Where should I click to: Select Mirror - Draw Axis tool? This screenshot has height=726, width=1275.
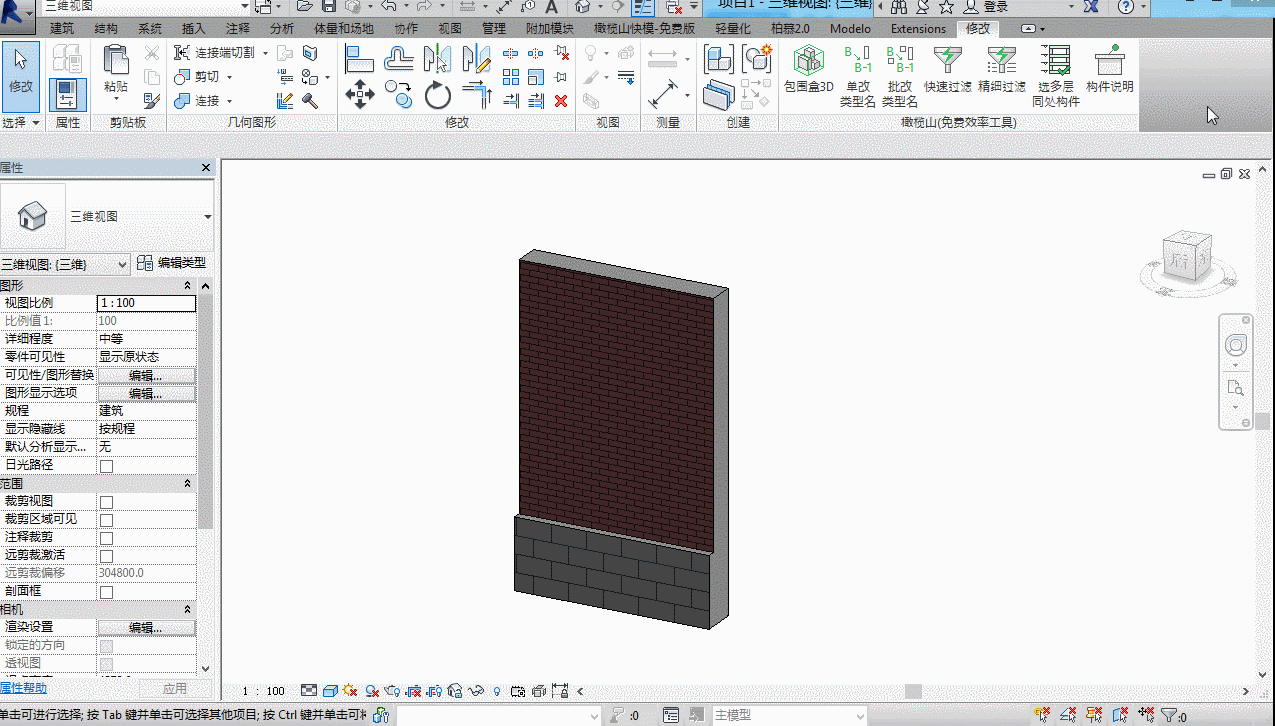click(x=477, y=59)
